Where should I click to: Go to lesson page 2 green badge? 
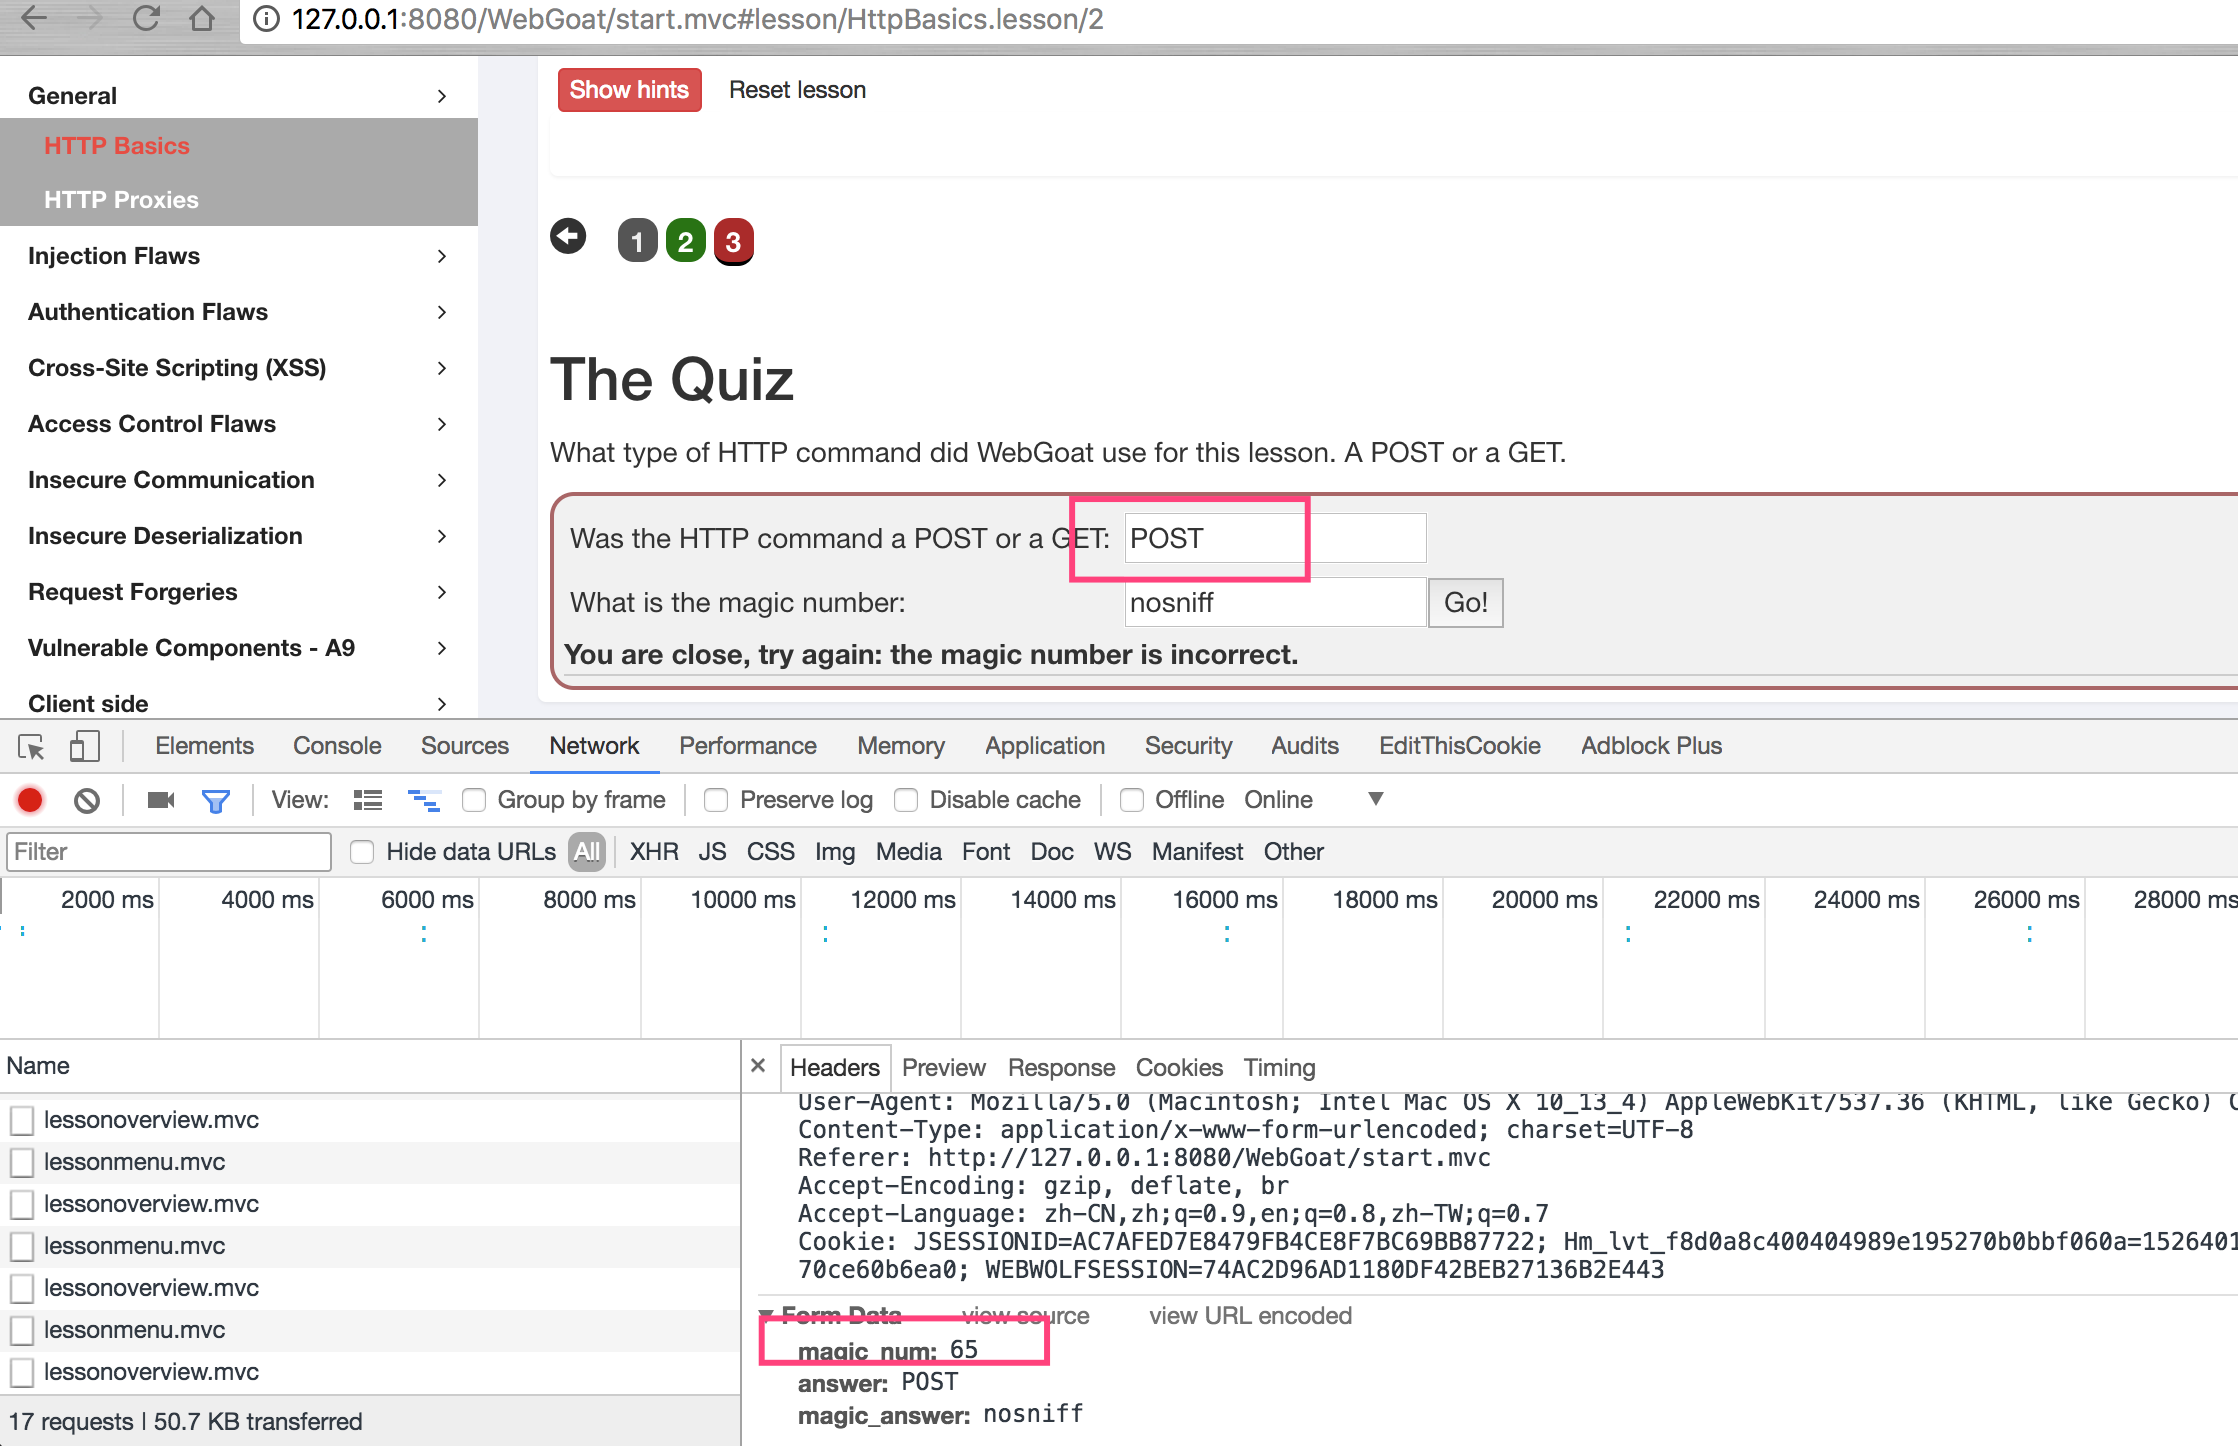pos(685,241)
